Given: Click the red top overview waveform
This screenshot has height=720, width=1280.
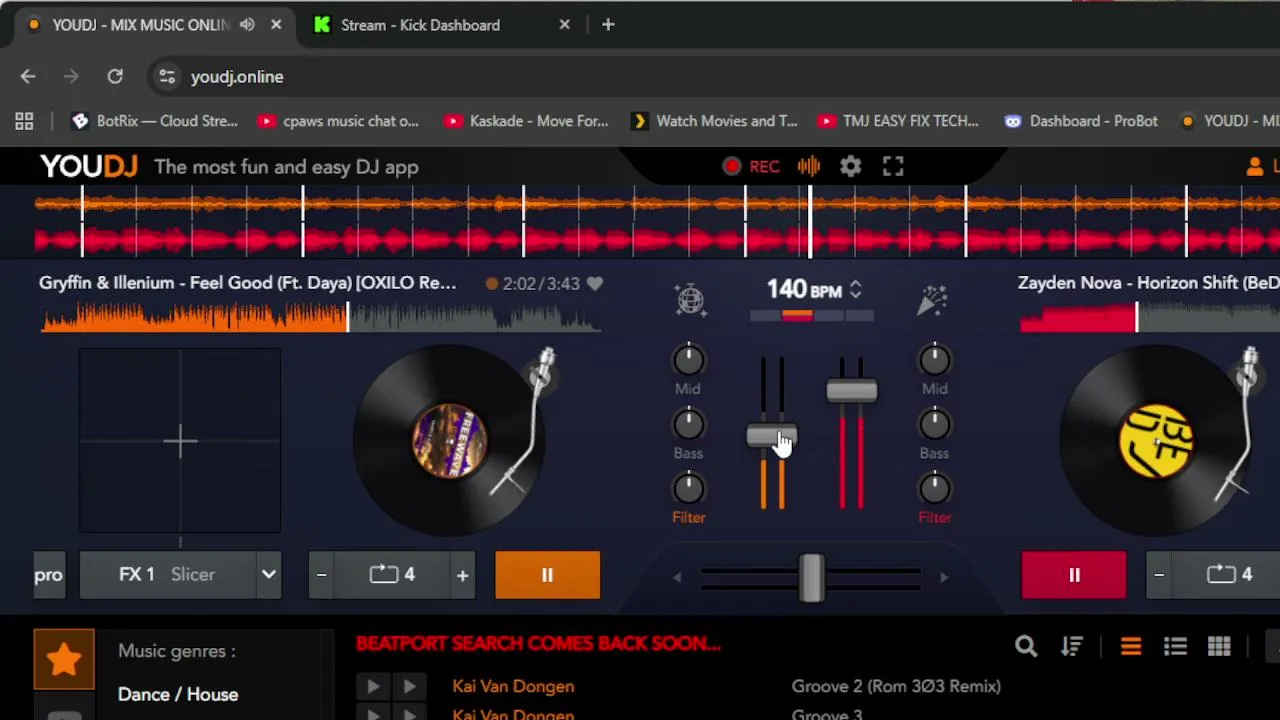Looking at the screenshot, I should coord(656,241).
